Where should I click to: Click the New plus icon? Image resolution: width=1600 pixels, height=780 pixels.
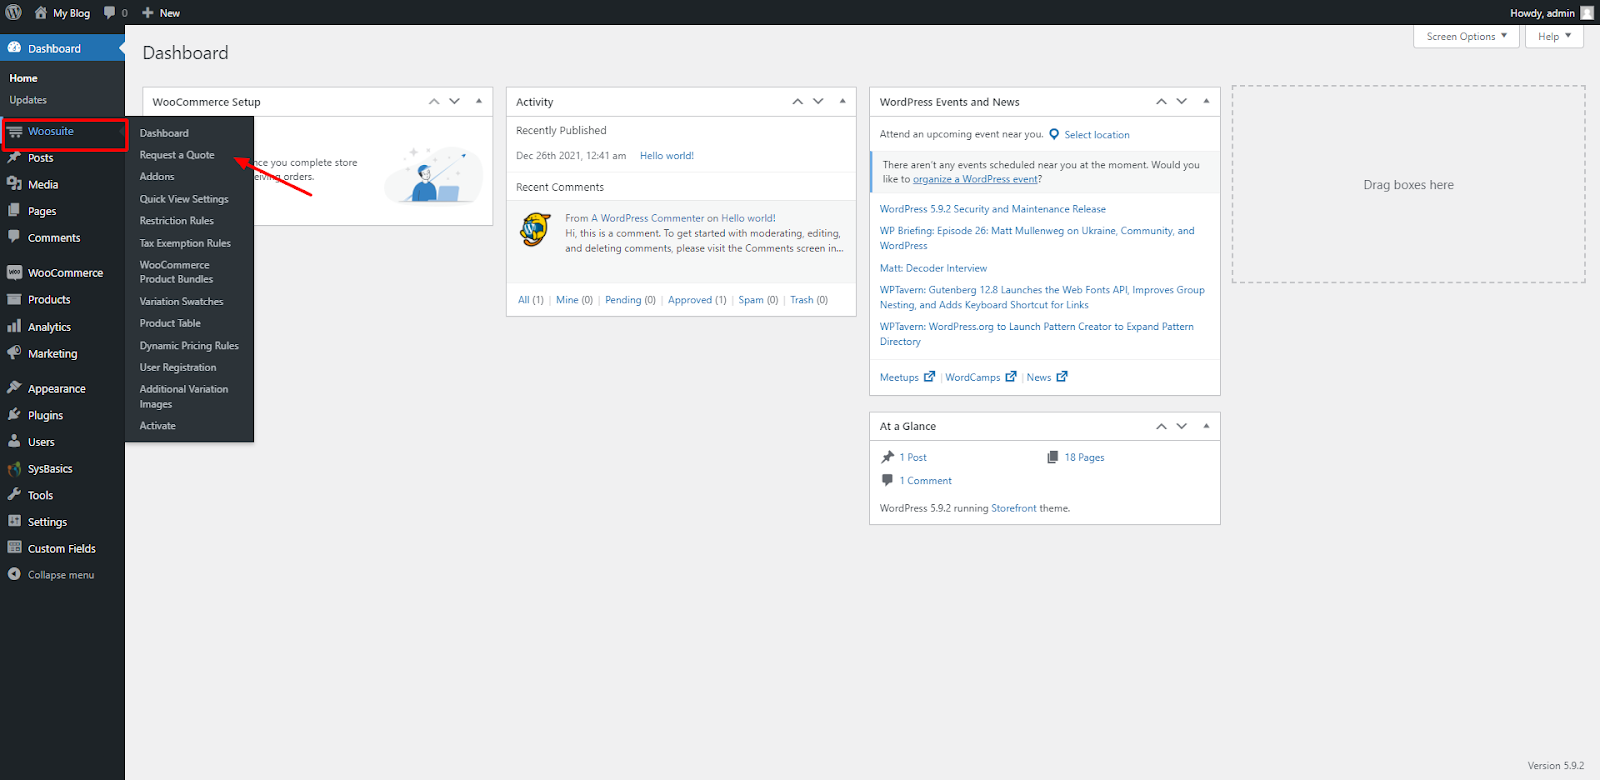pos(148,13)
